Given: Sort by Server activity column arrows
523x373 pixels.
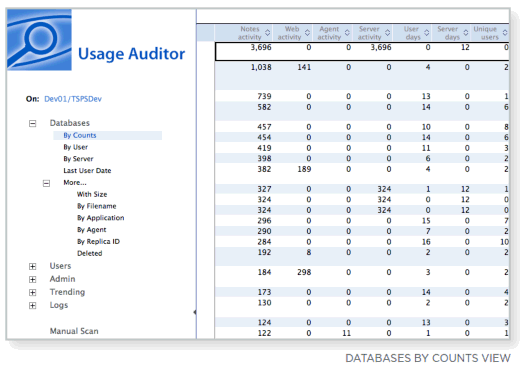Looking at the screenshot, I should [x=387, y=33].
